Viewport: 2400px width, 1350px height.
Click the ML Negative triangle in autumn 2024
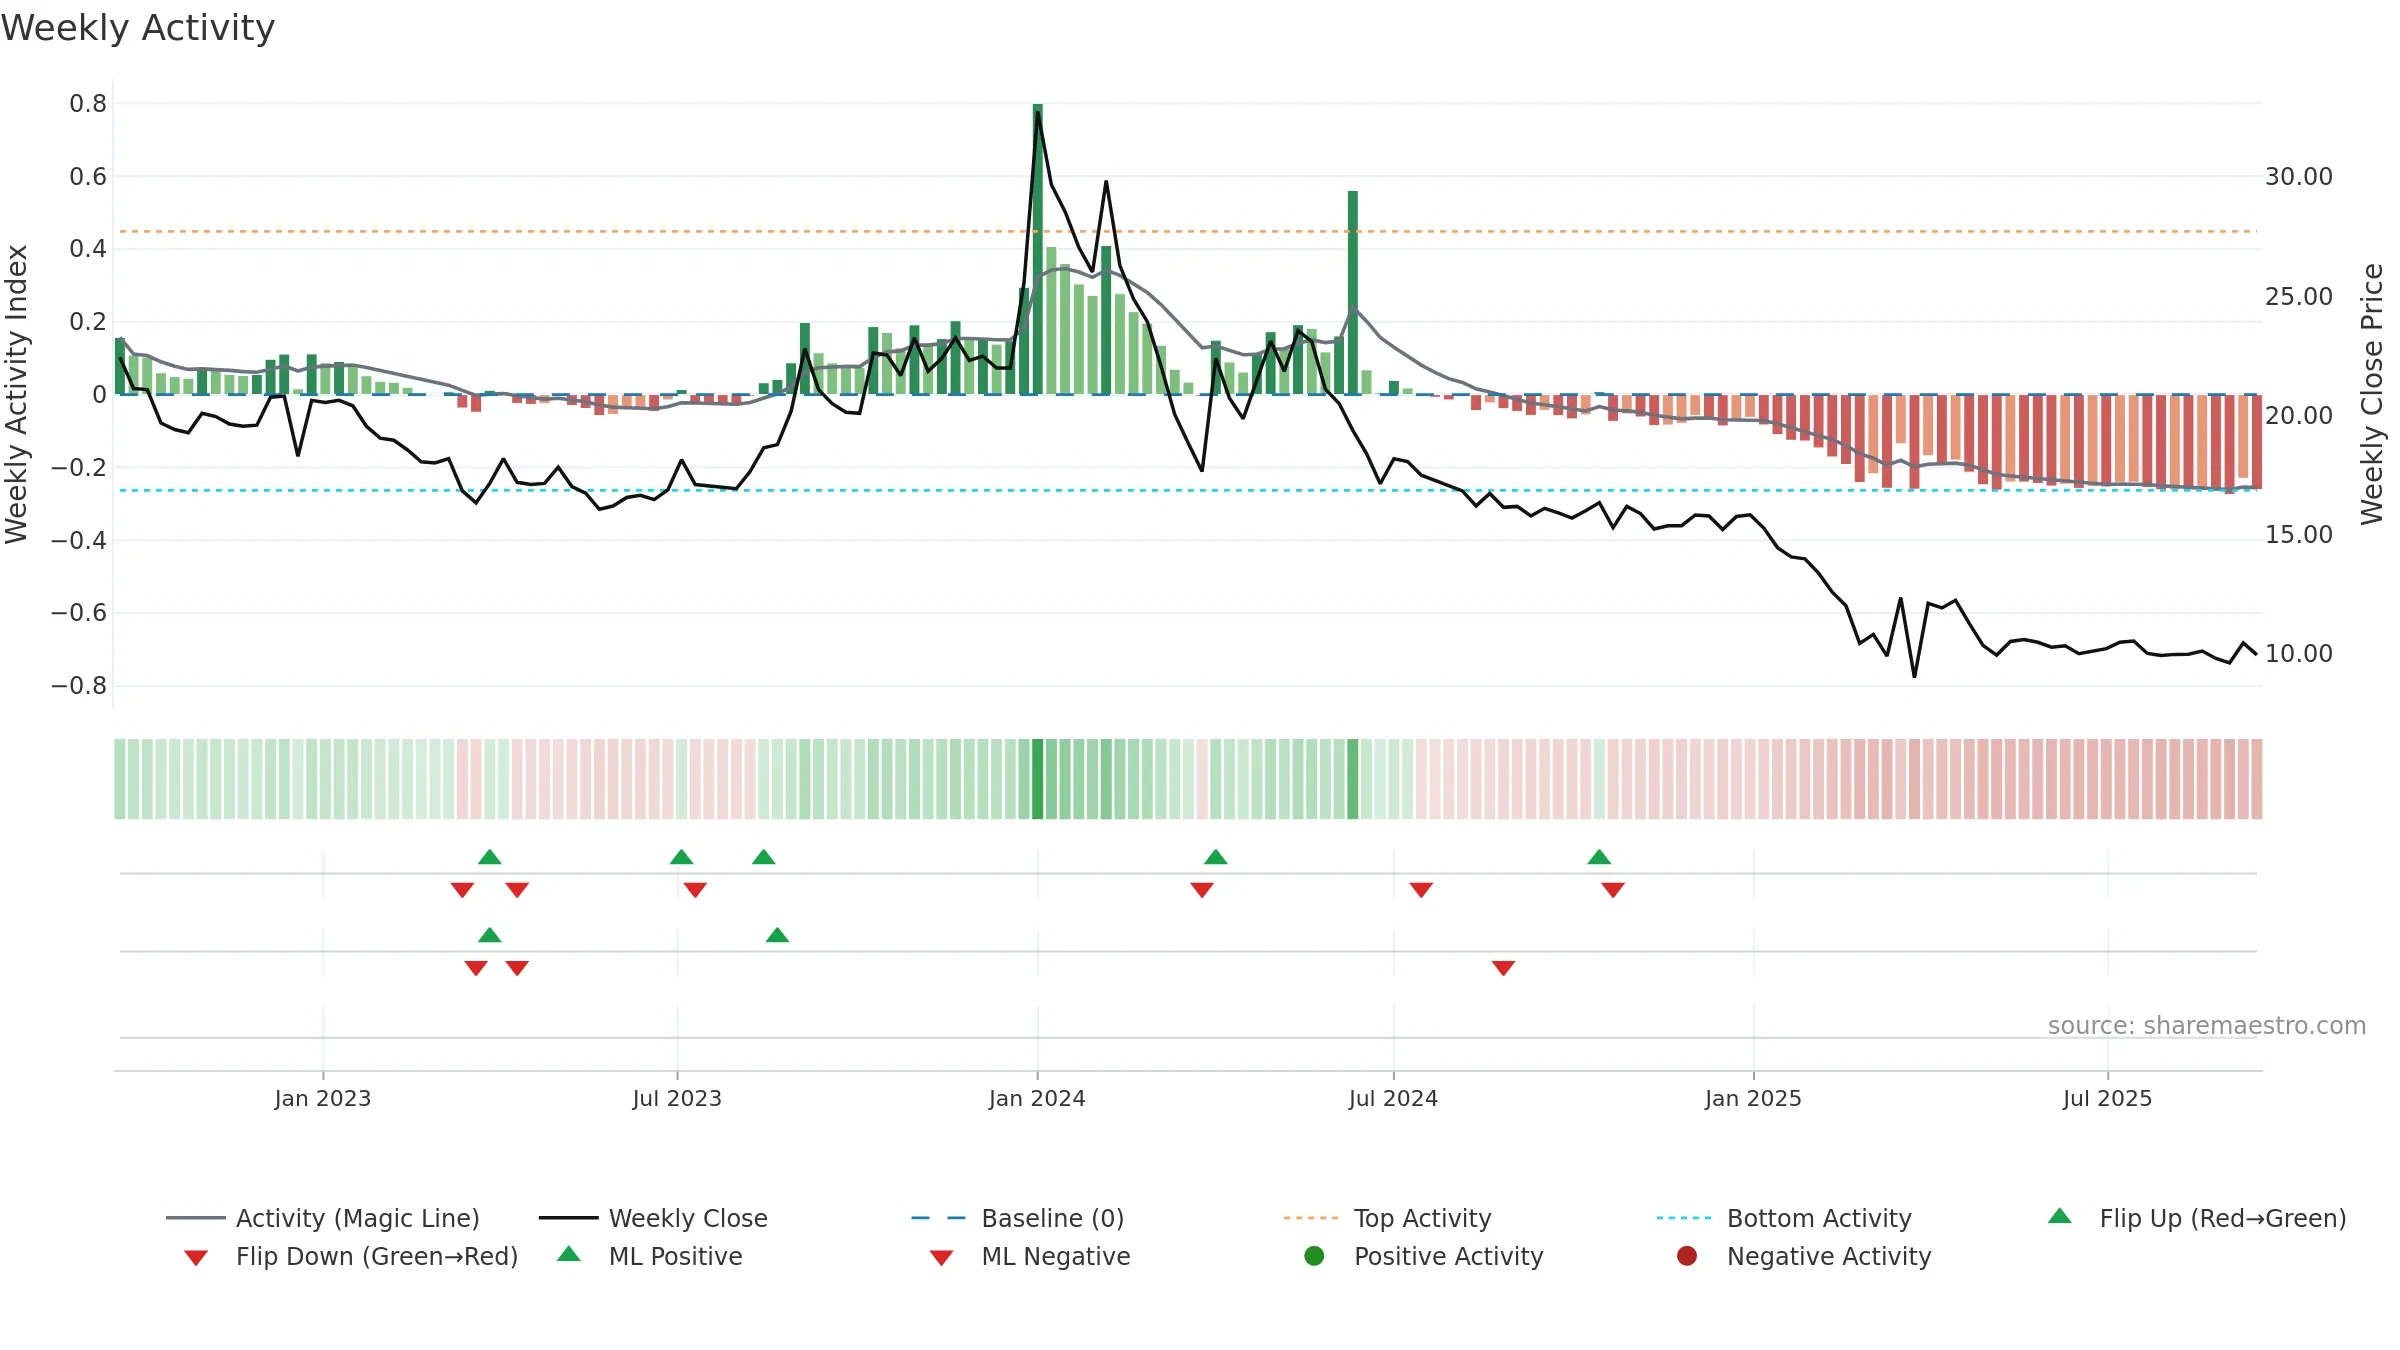click(x=1504, y=968)
